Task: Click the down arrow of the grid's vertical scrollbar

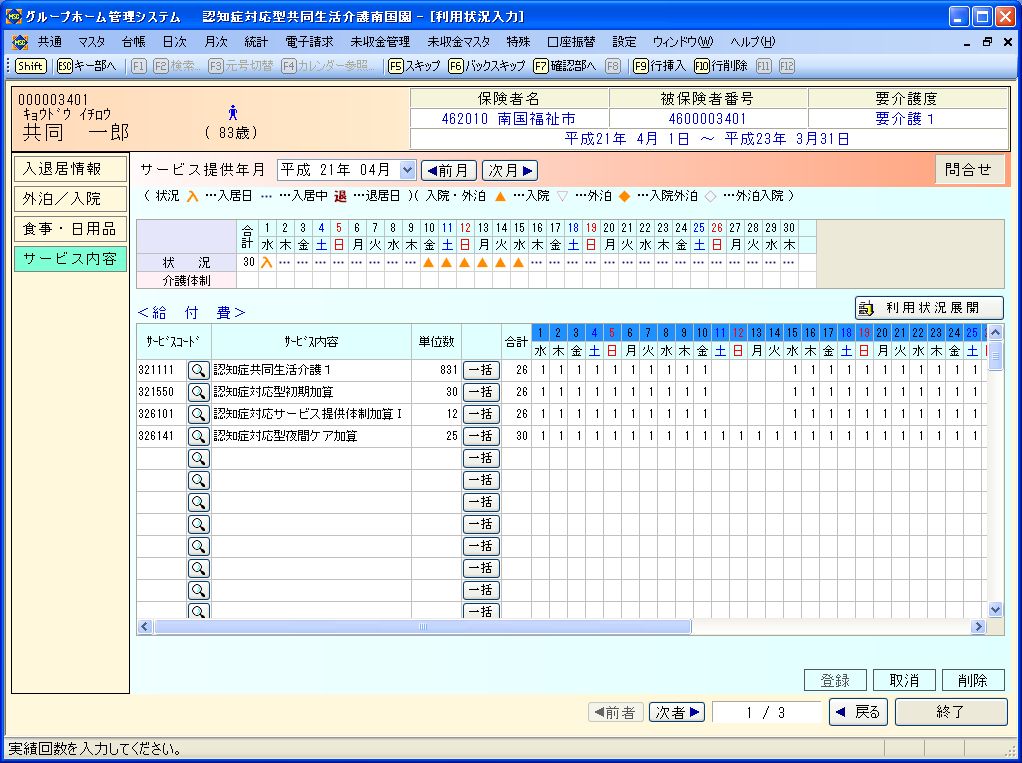Action: (995, 609)
